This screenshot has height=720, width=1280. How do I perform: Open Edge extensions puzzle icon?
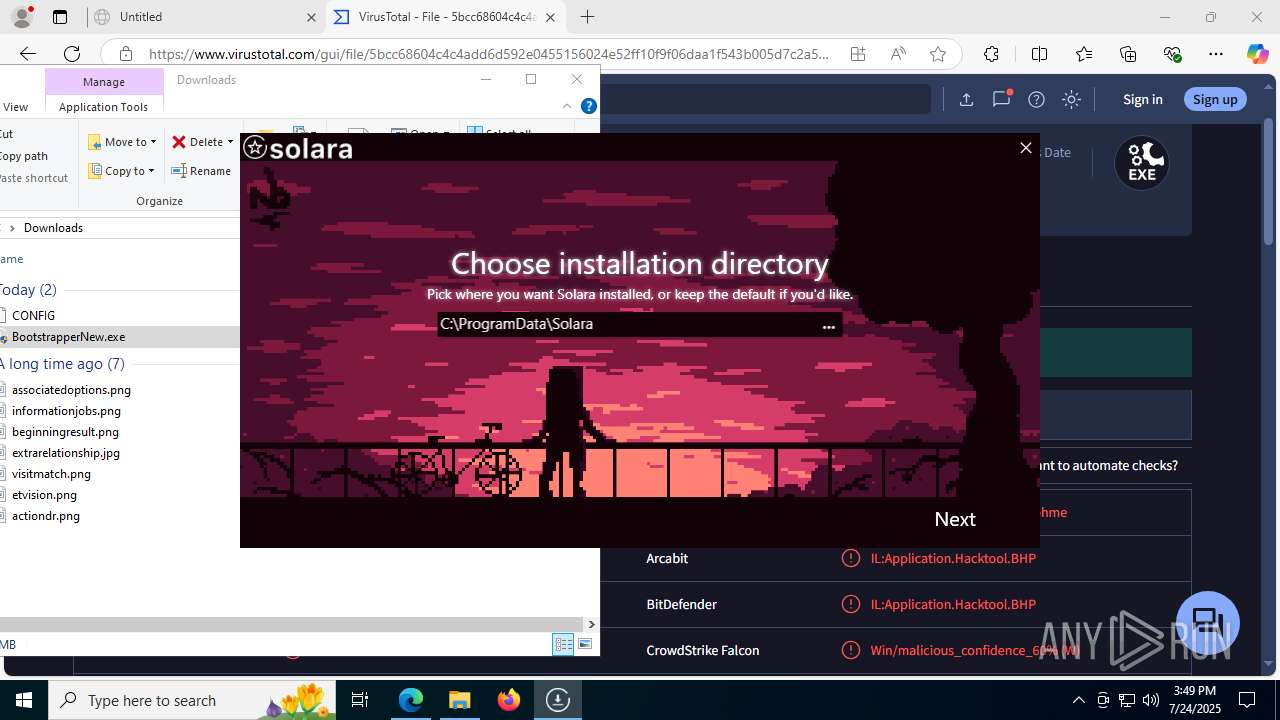tap(991, 54)
